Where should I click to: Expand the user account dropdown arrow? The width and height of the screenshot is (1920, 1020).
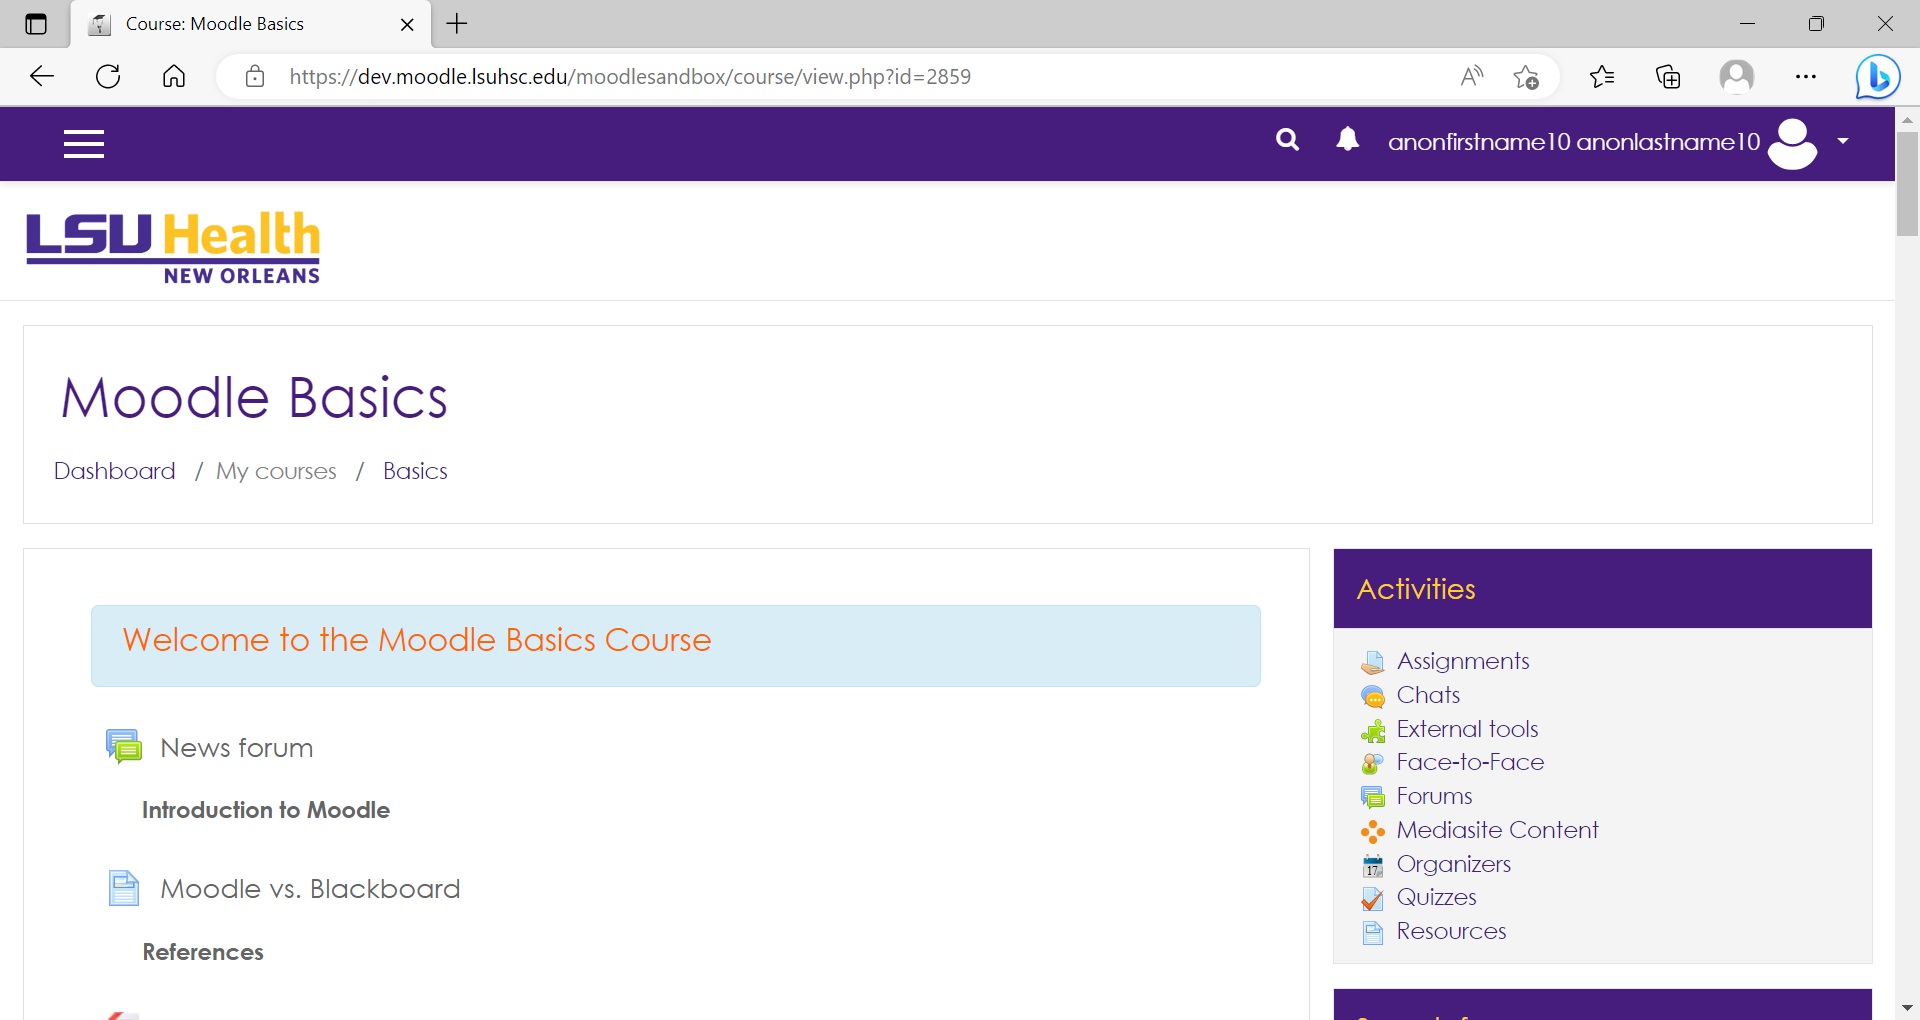pos(1842,142)
